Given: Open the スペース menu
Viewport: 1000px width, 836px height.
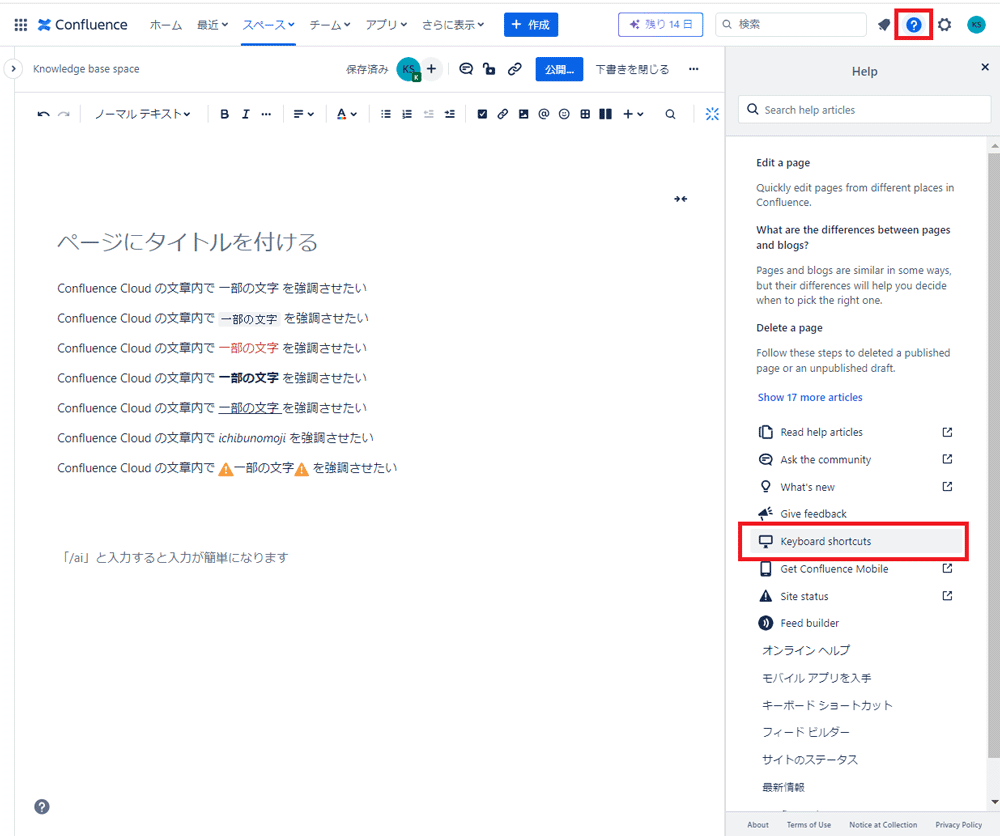Looking at the screenshot, I should pos(268,25).
